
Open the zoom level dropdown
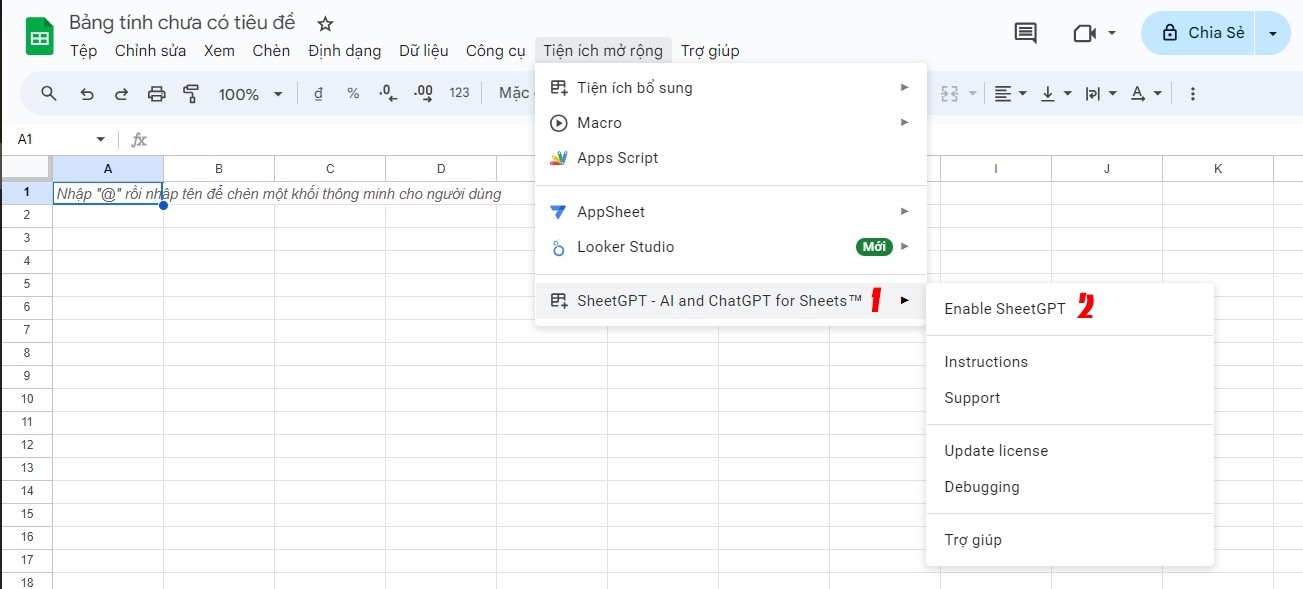coord(248,93)
